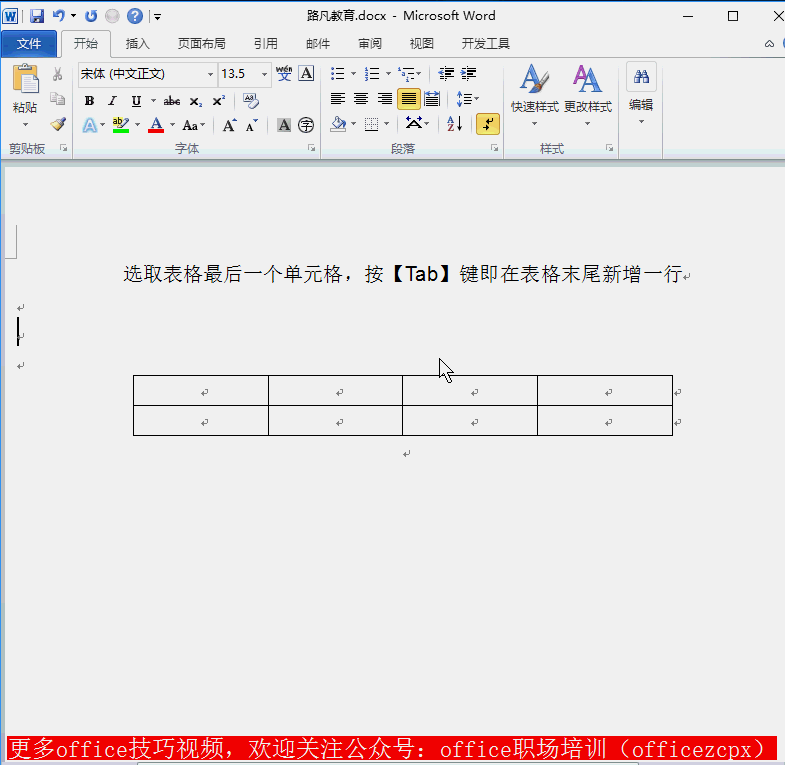Apply strikethrough formatting
This screenshot has width=785, height=765.
[x=172, y=101]
